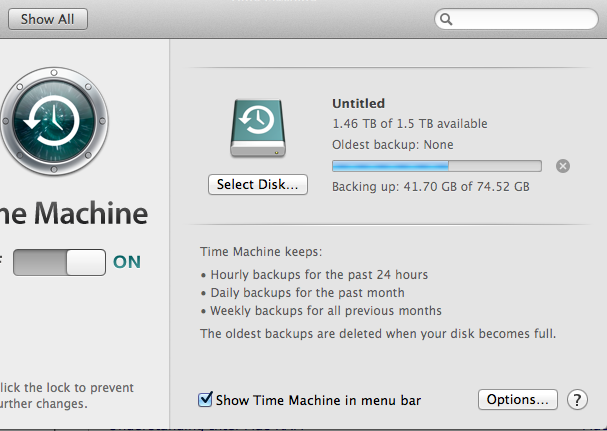Click the Machine title text
The width and height of the screenshot is (607, 431).
tap(91, 213)
